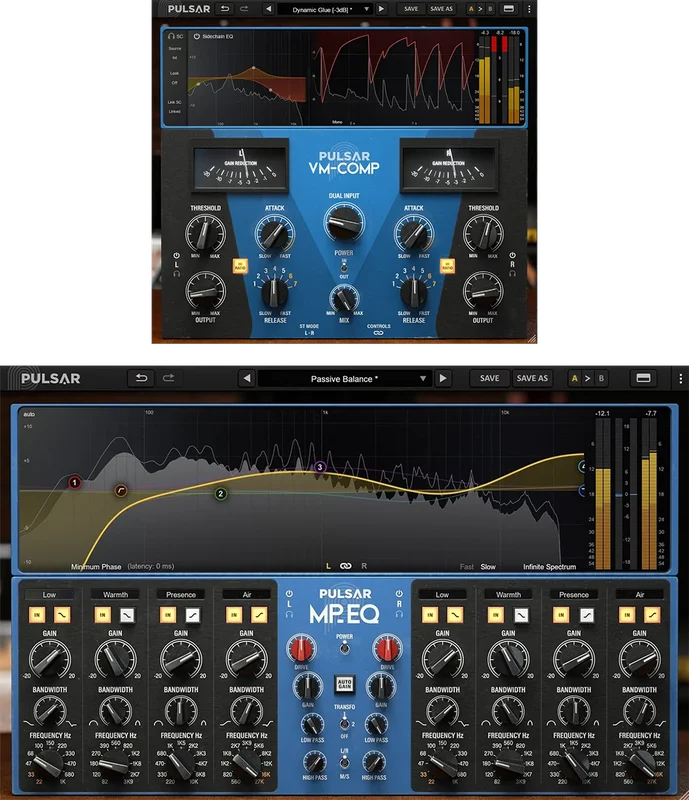Load previous preset in VM-COMP
The width and height of the screenshot is (689, 800).
[x=268, y=9]
